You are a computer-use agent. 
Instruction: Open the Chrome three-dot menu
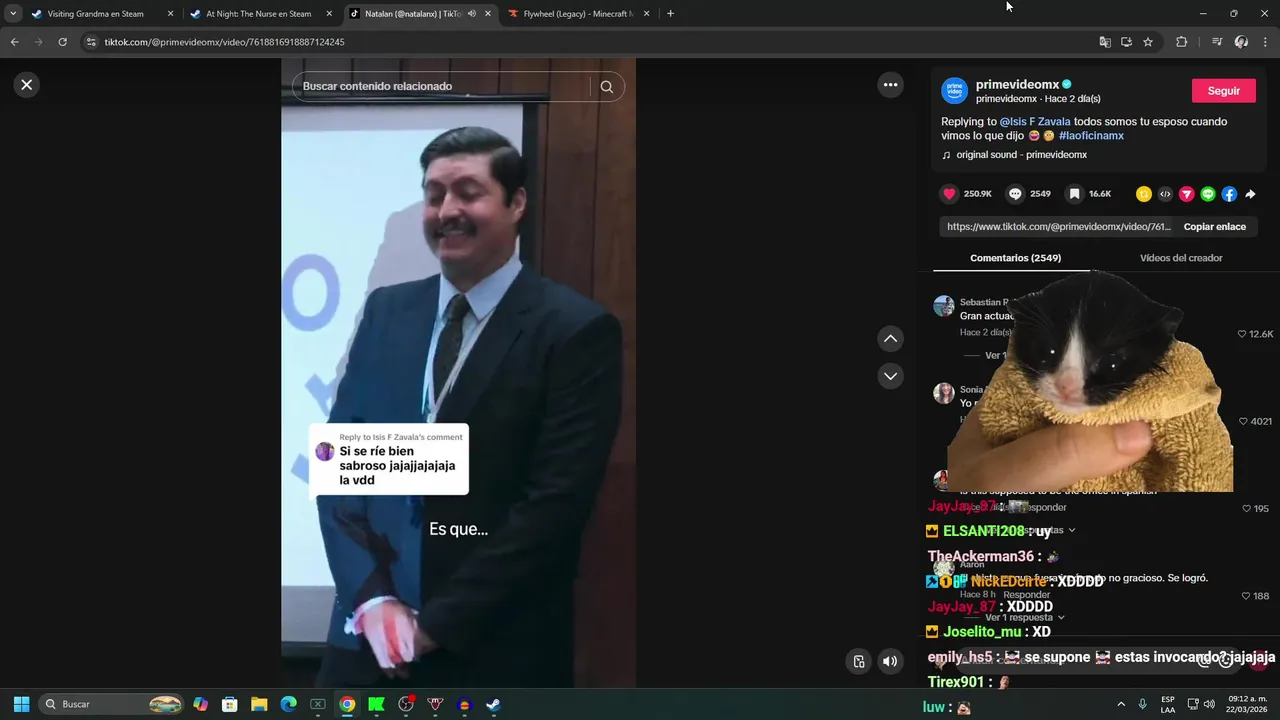[1265, 42]
